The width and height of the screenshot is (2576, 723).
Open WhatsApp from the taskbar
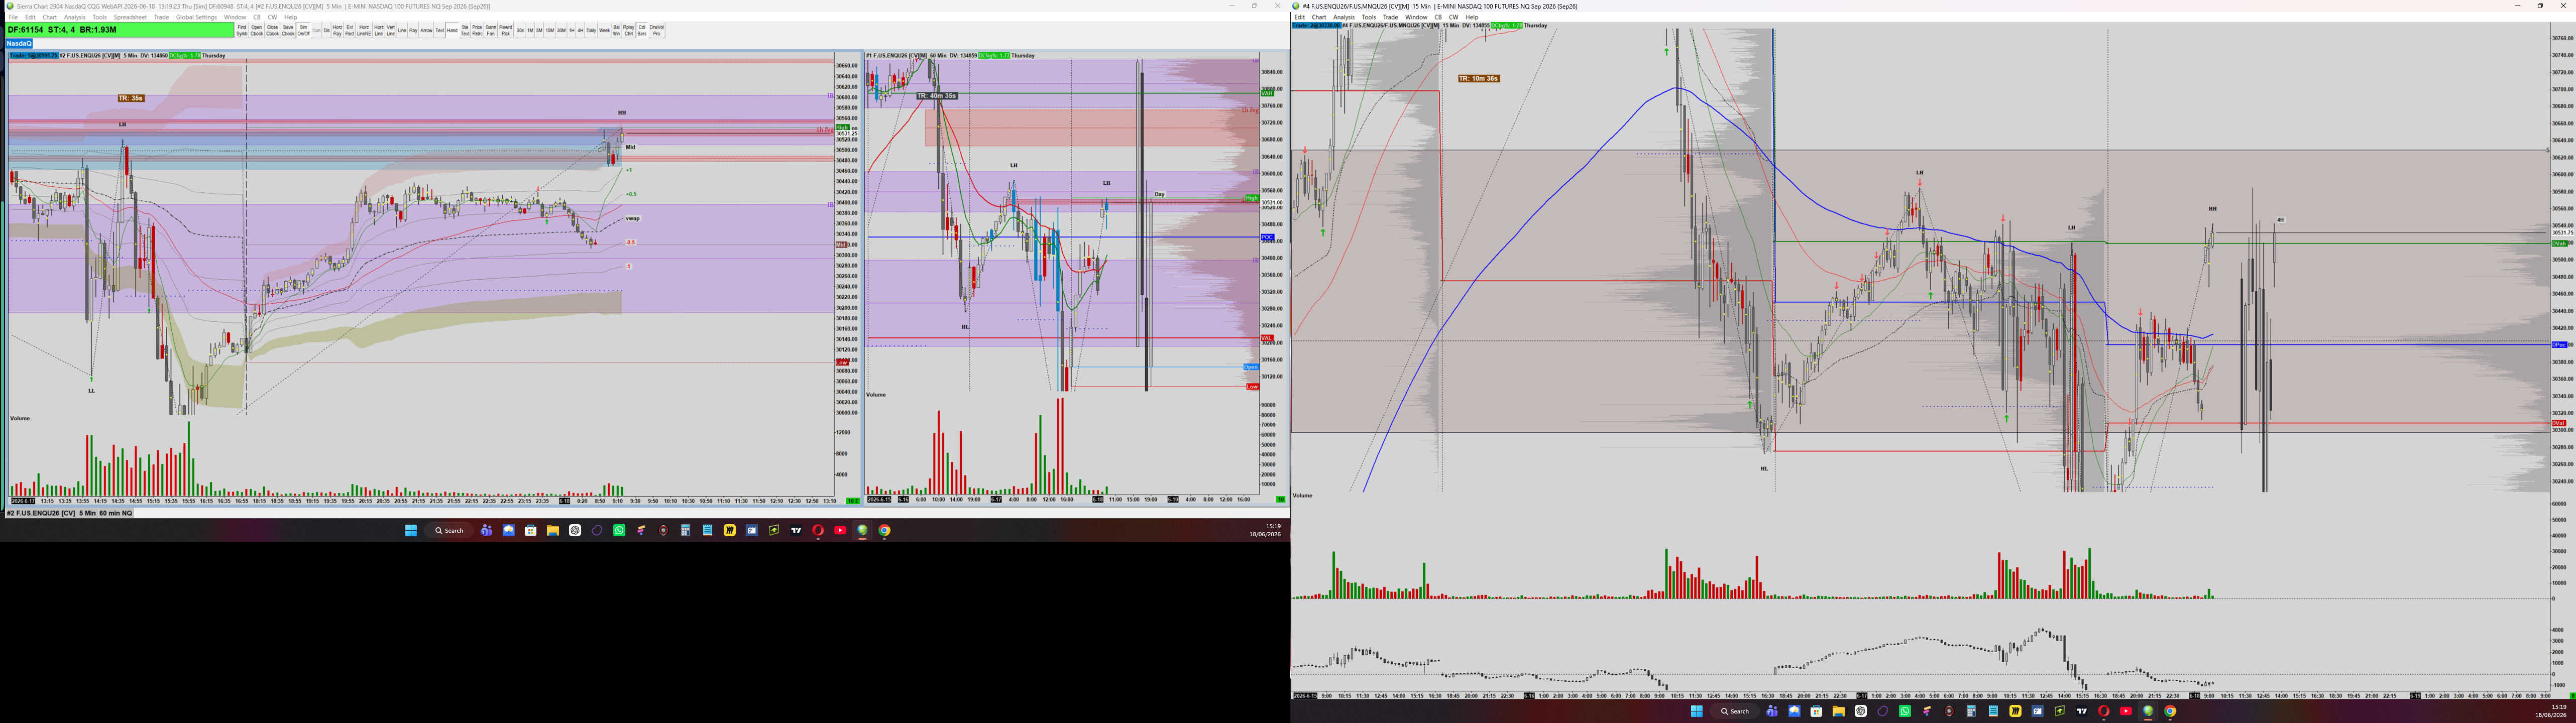click(619, 530)
